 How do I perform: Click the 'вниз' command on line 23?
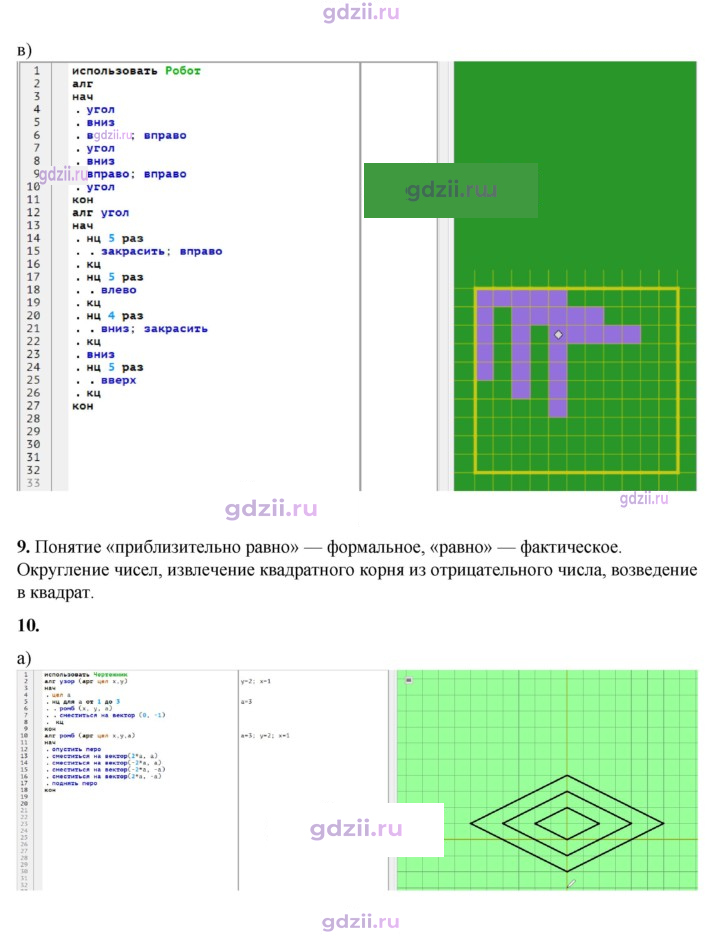pyautogui.click(x=101, y=355)
